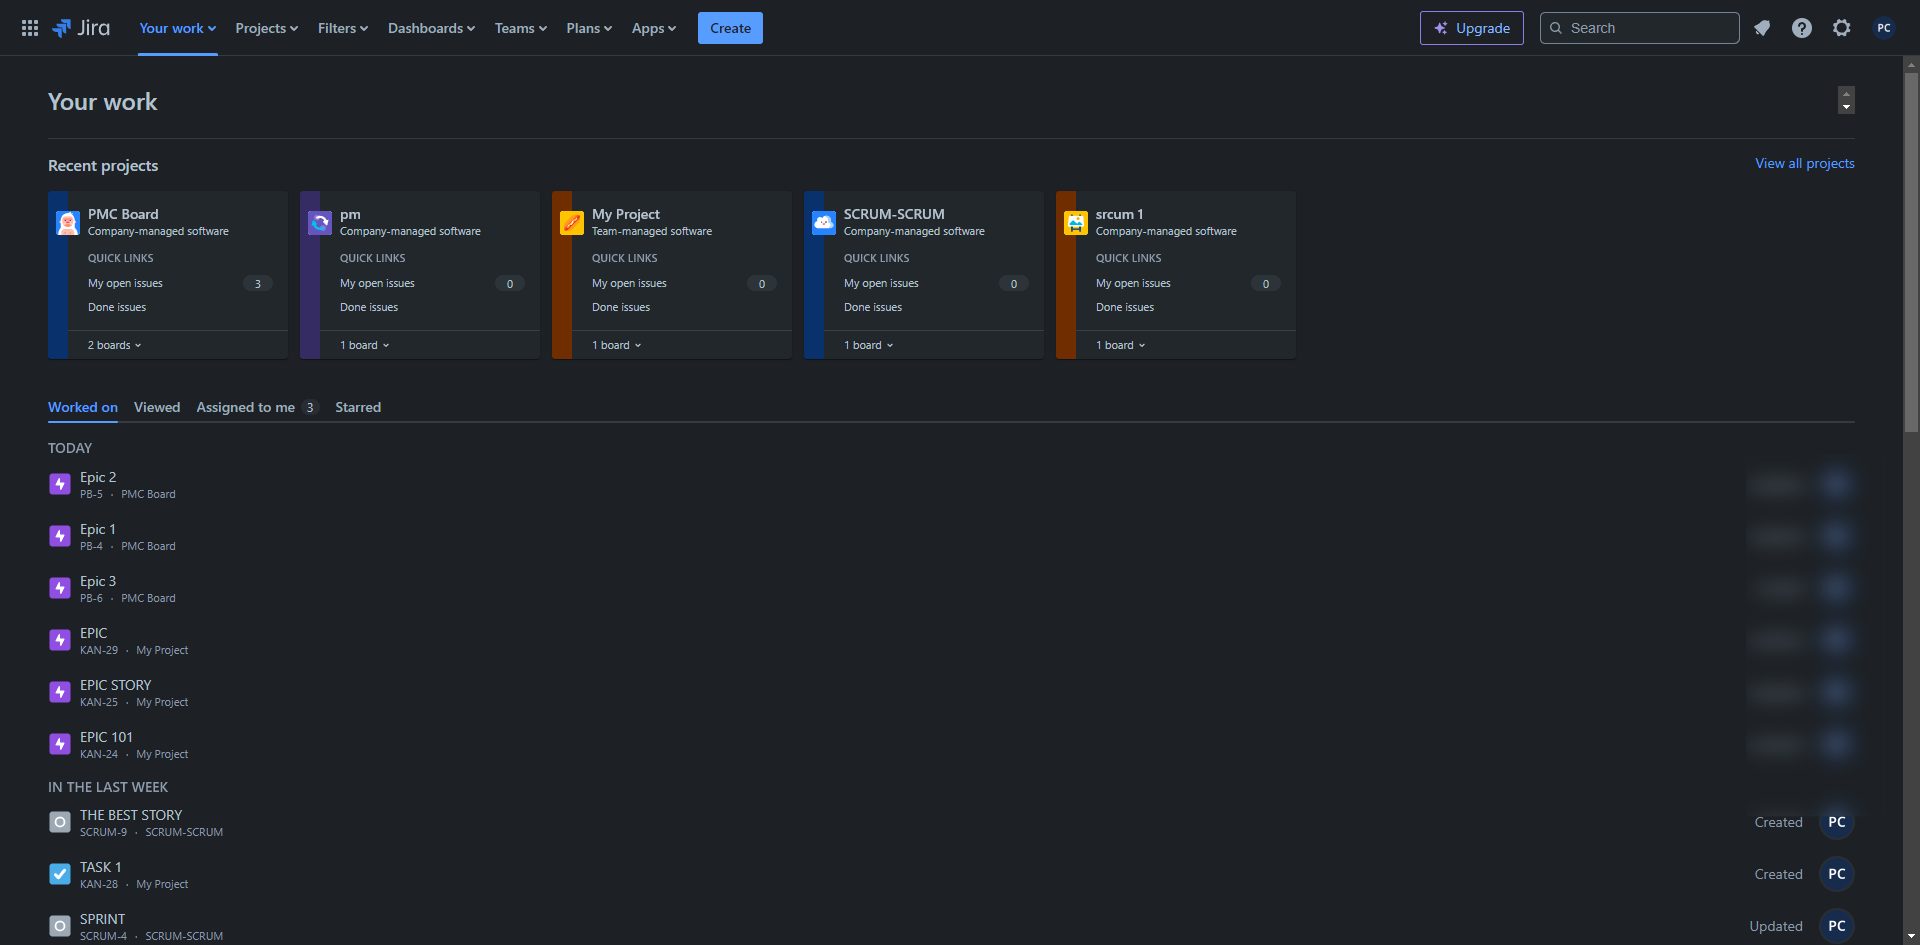Click the TASK 1 checkbox task icon
This screenshot has width=1920, height=945.
click(60, 874)
